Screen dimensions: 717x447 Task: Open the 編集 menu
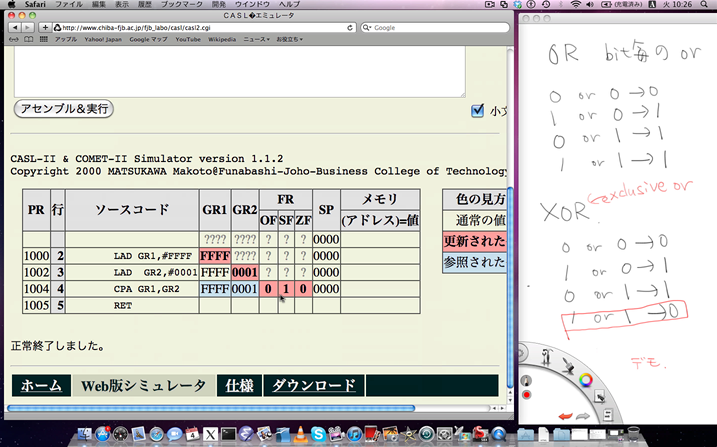tap(99, 4)
